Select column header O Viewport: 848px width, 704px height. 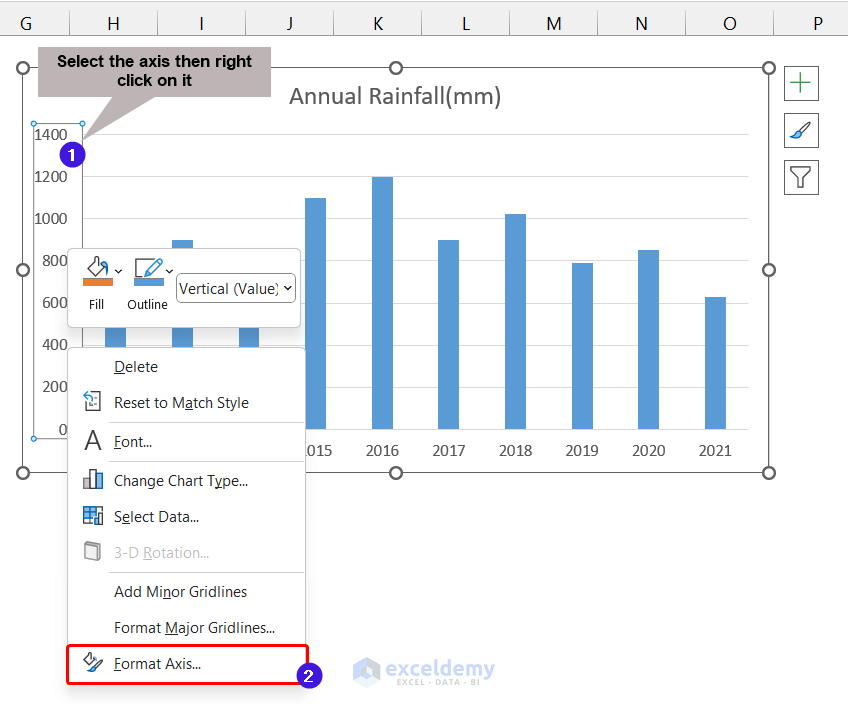click(x=730, y=23)
